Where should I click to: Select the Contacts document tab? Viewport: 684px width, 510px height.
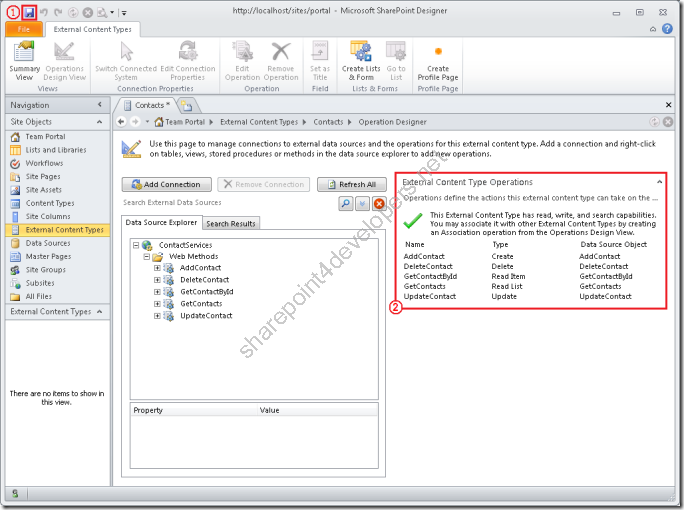[x=147, y=105]
